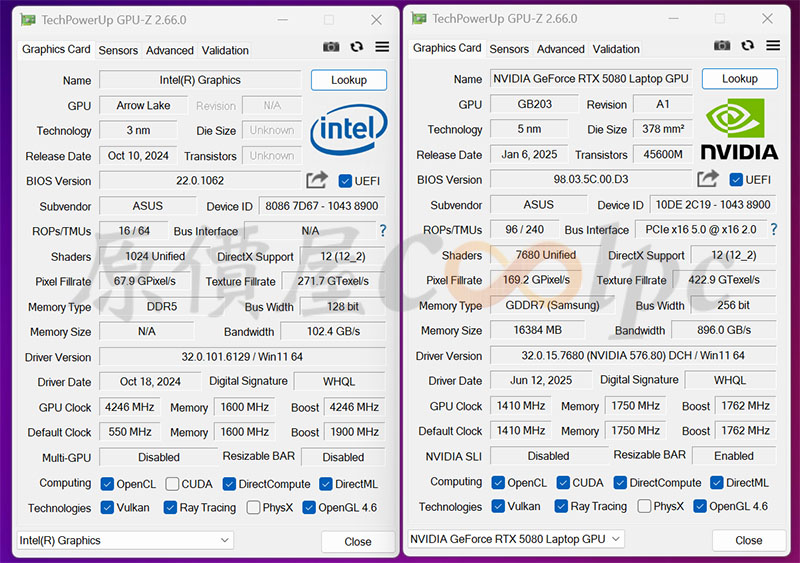Click Device ID field 10DE 2C19 - 1043 8900

point(713,205)
